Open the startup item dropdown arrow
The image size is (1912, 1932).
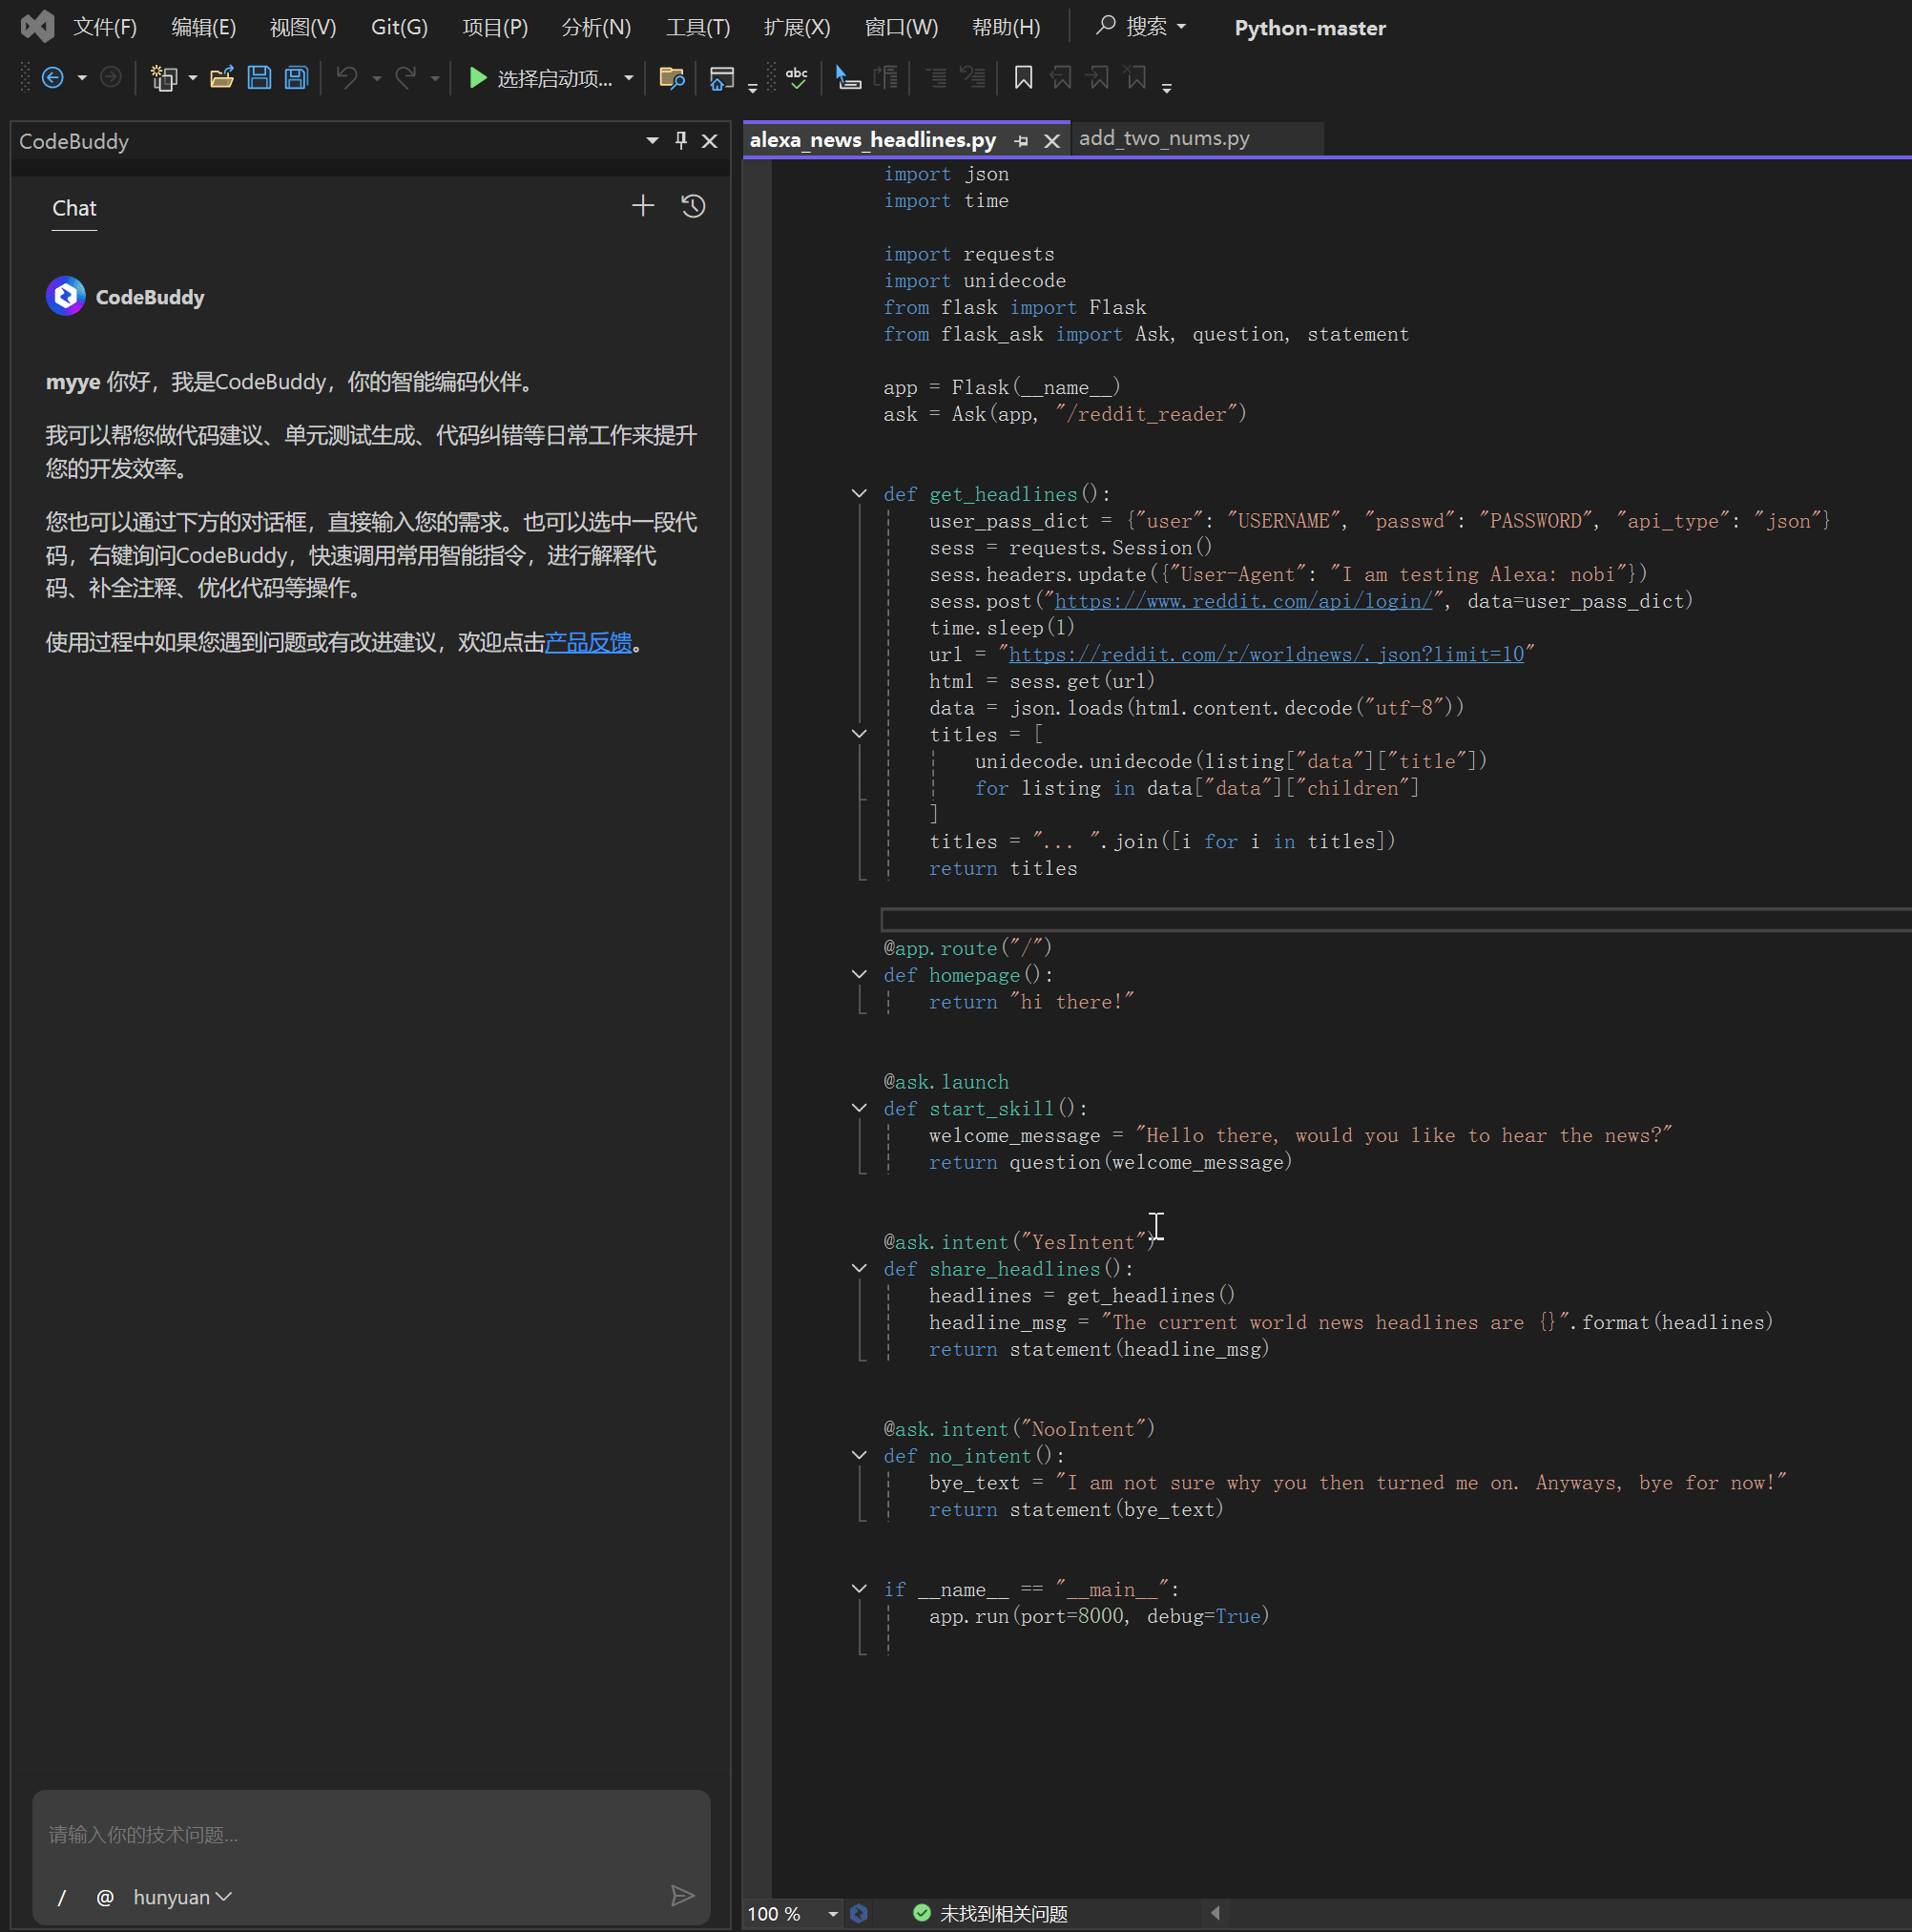click(x=629, y=78)
